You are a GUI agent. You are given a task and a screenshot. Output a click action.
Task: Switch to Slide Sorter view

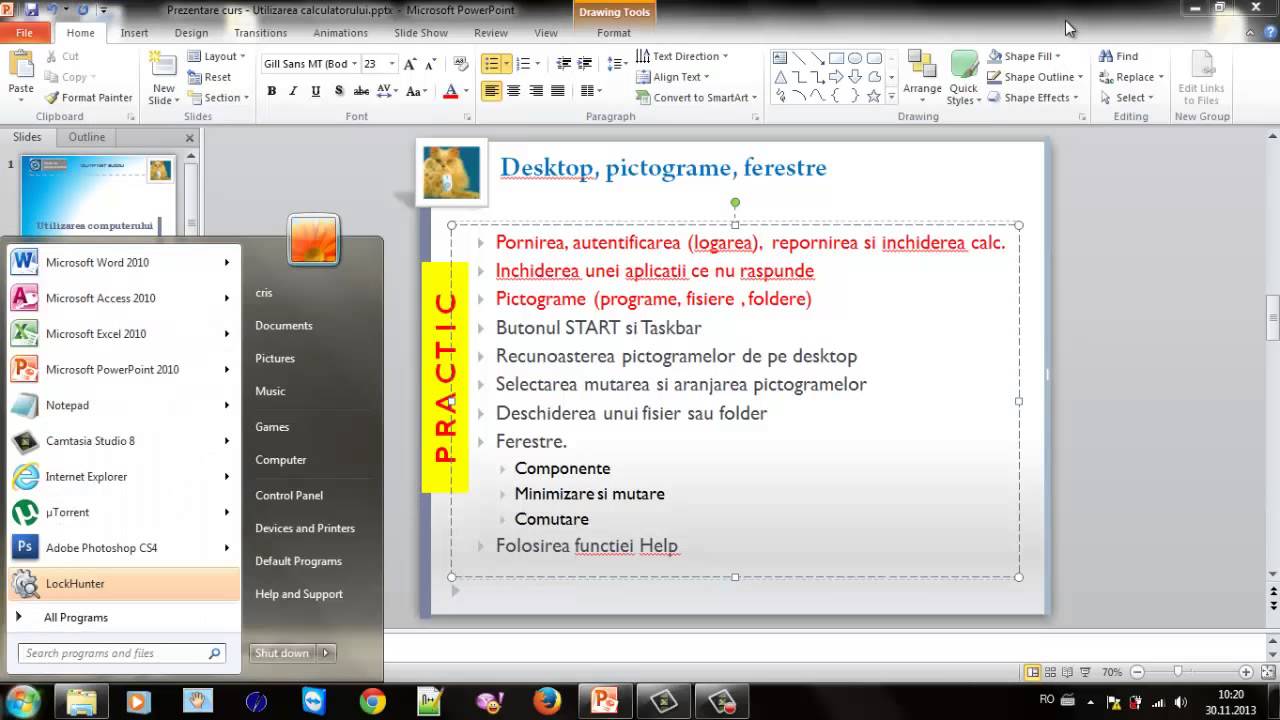tap(1050, 672)
